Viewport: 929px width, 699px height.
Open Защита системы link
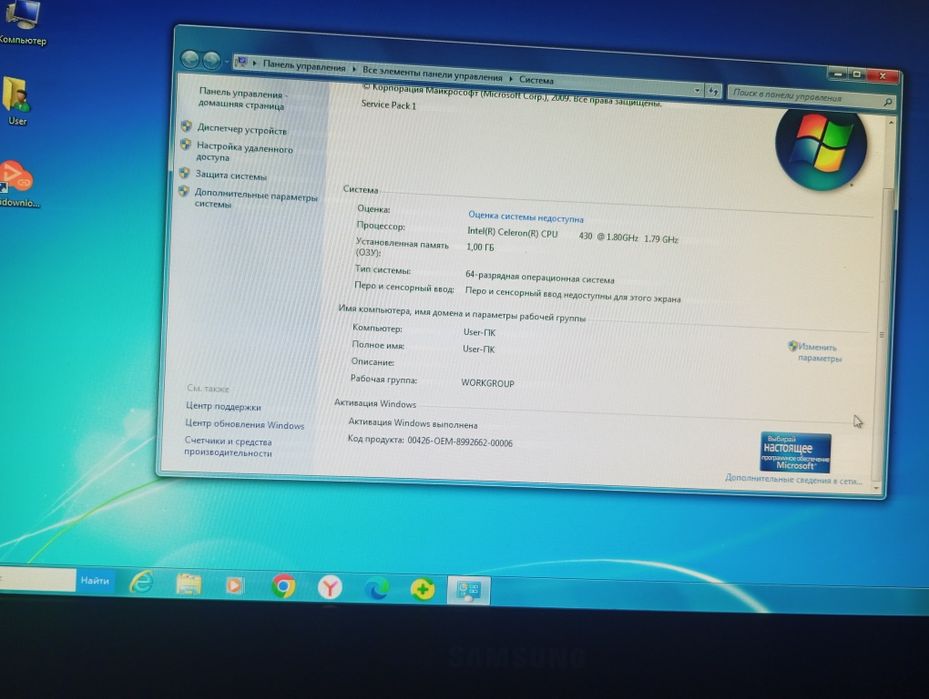pos(231,175)
